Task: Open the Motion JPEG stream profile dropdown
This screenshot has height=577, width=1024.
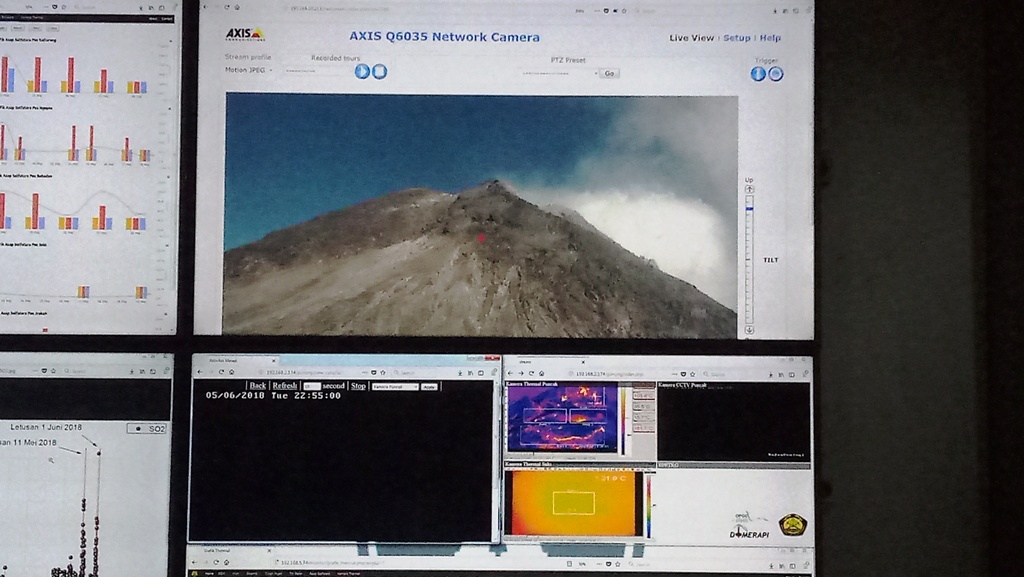Action: pyautogui.click(x=245, y=74)
